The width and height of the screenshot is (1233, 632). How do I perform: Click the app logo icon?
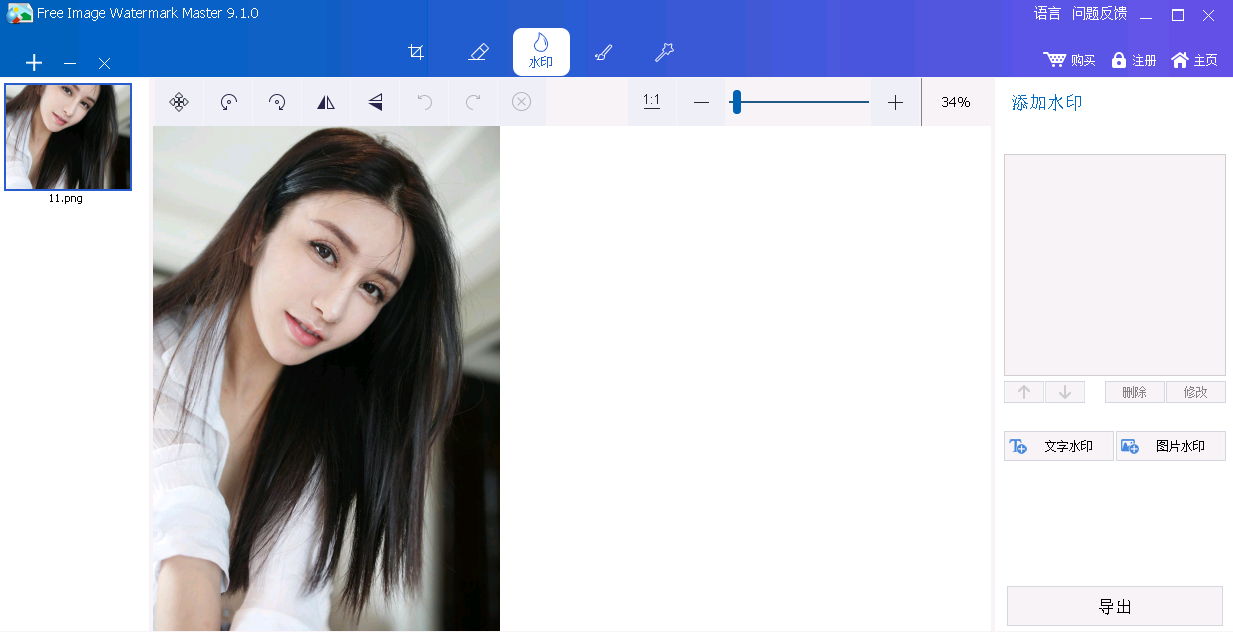pos(19,14)
